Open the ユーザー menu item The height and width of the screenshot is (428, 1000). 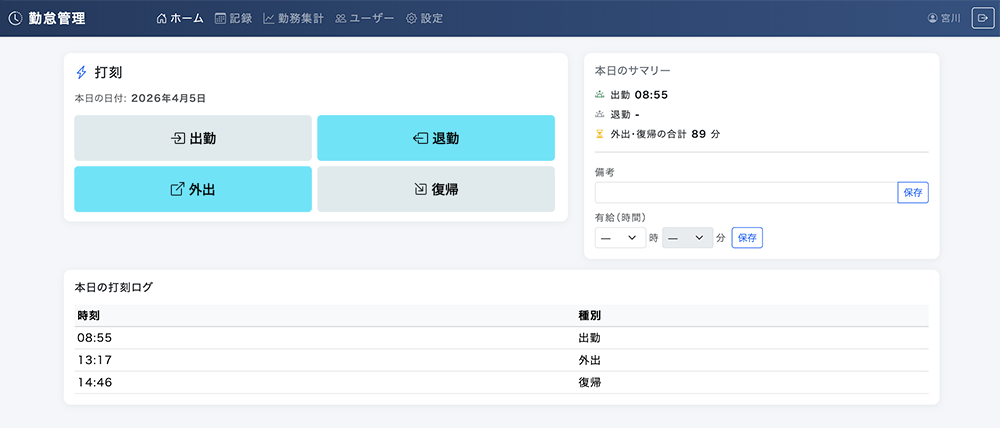pyautogui.click(x=365, y=18)
